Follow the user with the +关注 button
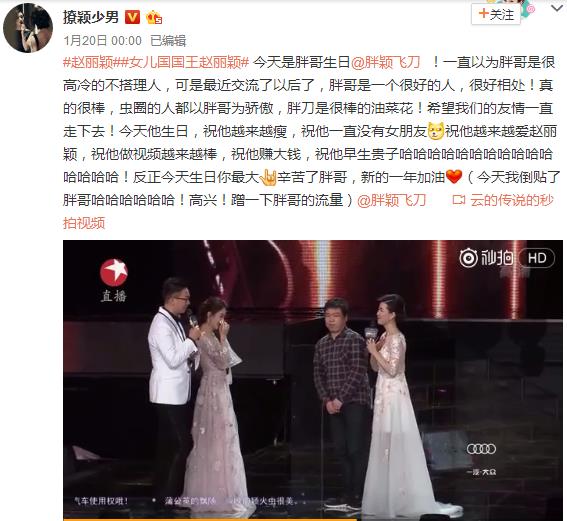 click(496, 15)
